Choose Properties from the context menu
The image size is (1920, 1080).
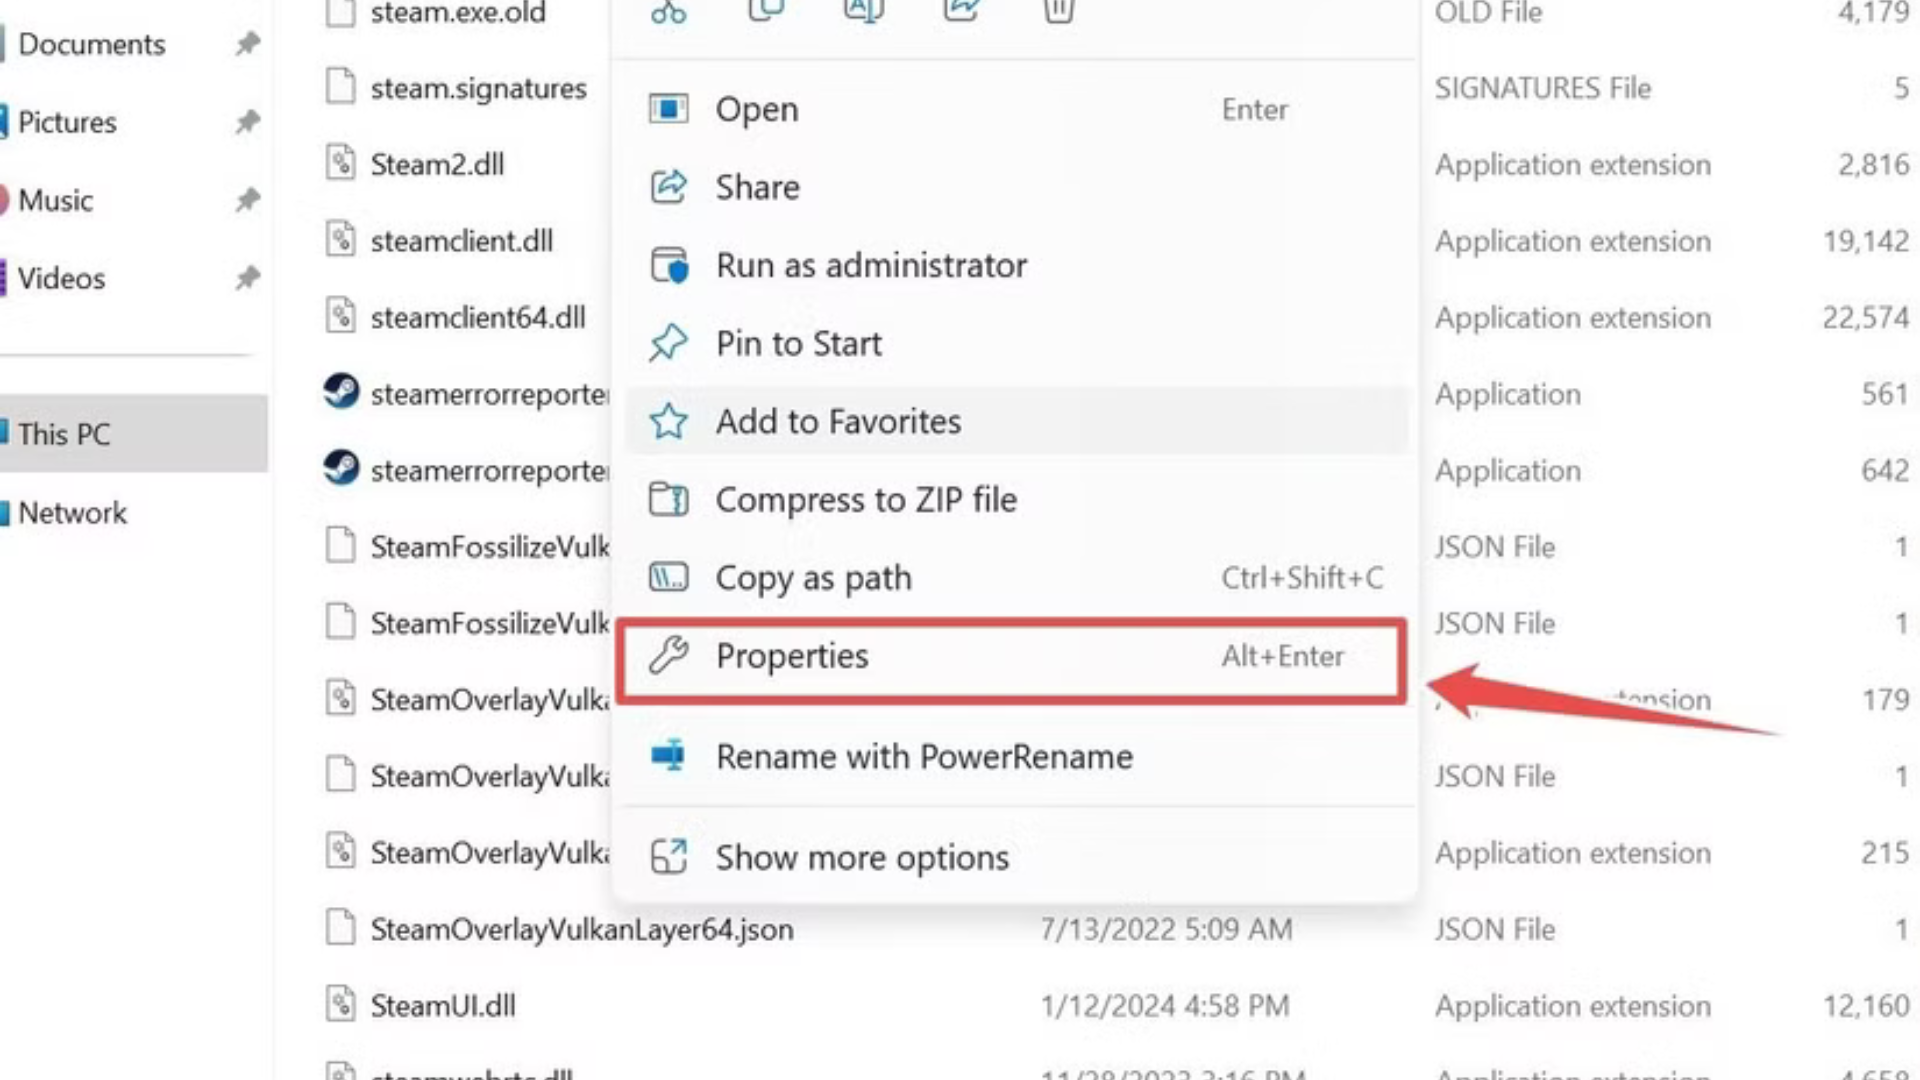pos(791,656)
